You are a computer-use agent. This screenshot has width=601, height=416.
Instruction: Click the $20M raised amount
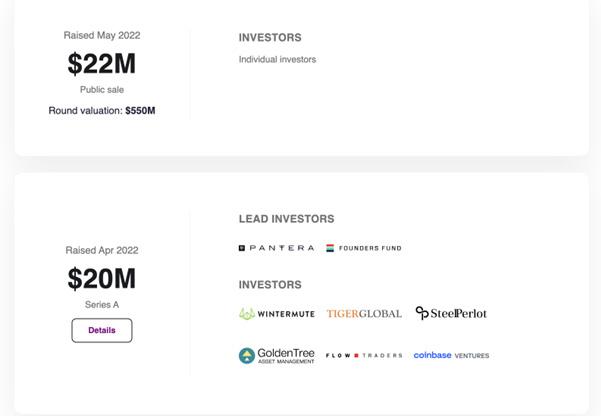(101, 279)
